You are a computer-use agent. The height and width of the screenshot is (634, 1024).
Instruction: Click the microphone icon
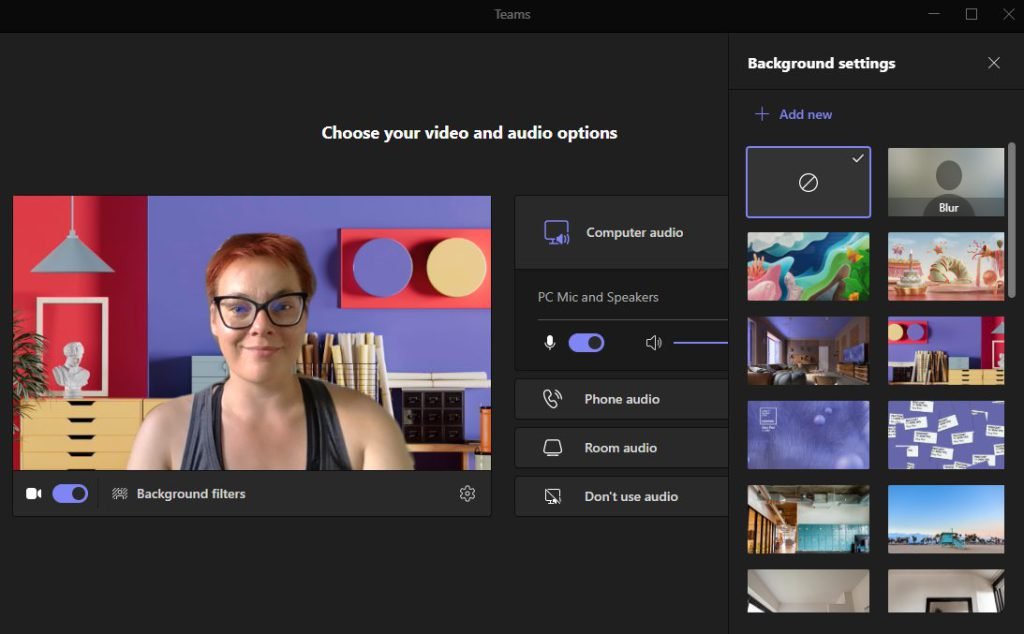tap(549, 343)
